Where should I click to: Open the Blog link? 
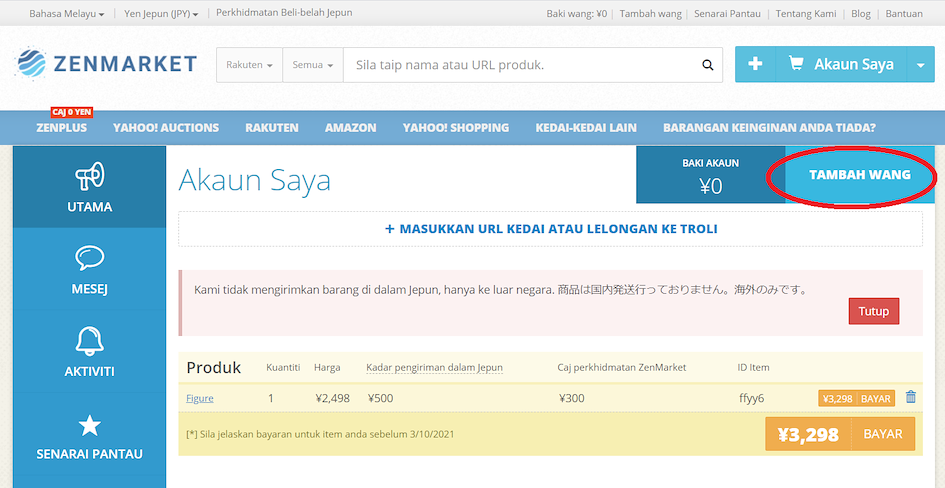point(861,13)
